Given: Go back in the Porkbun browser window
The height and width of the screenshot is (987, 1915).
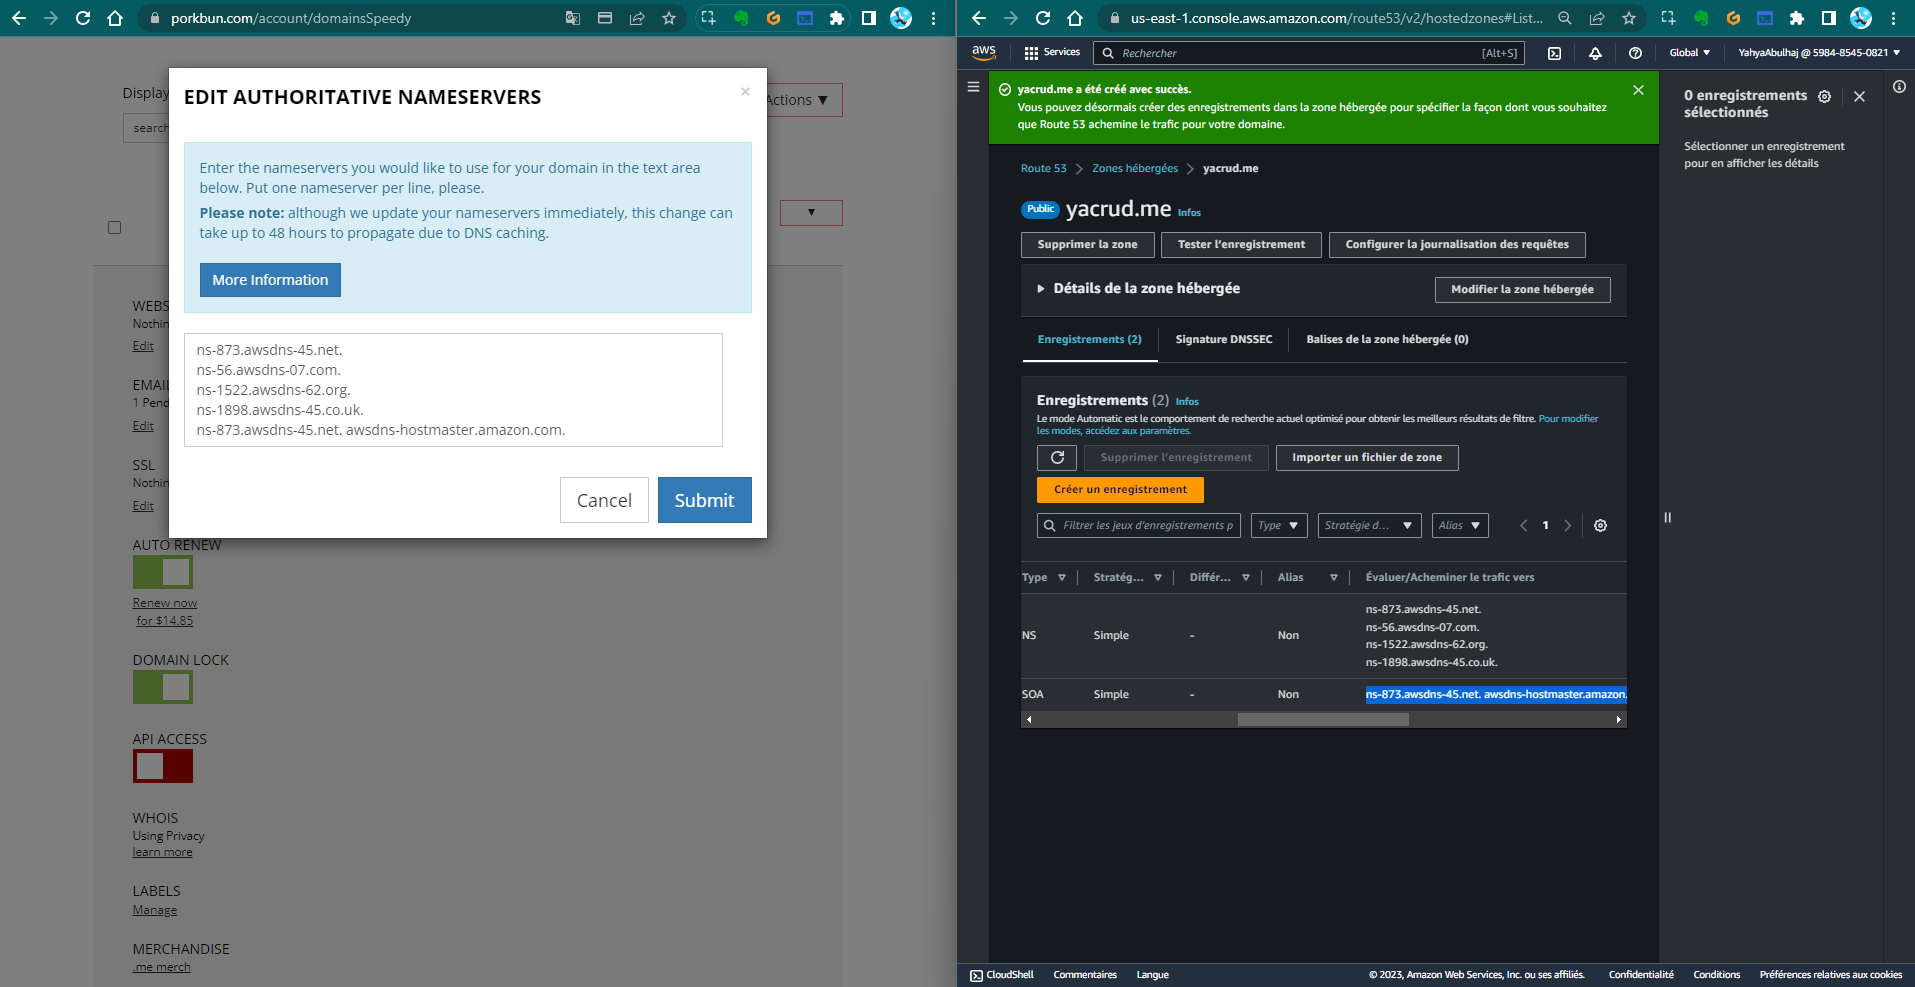Looking at the screenshot, I should pyautogui.click(x=19, y=18).
